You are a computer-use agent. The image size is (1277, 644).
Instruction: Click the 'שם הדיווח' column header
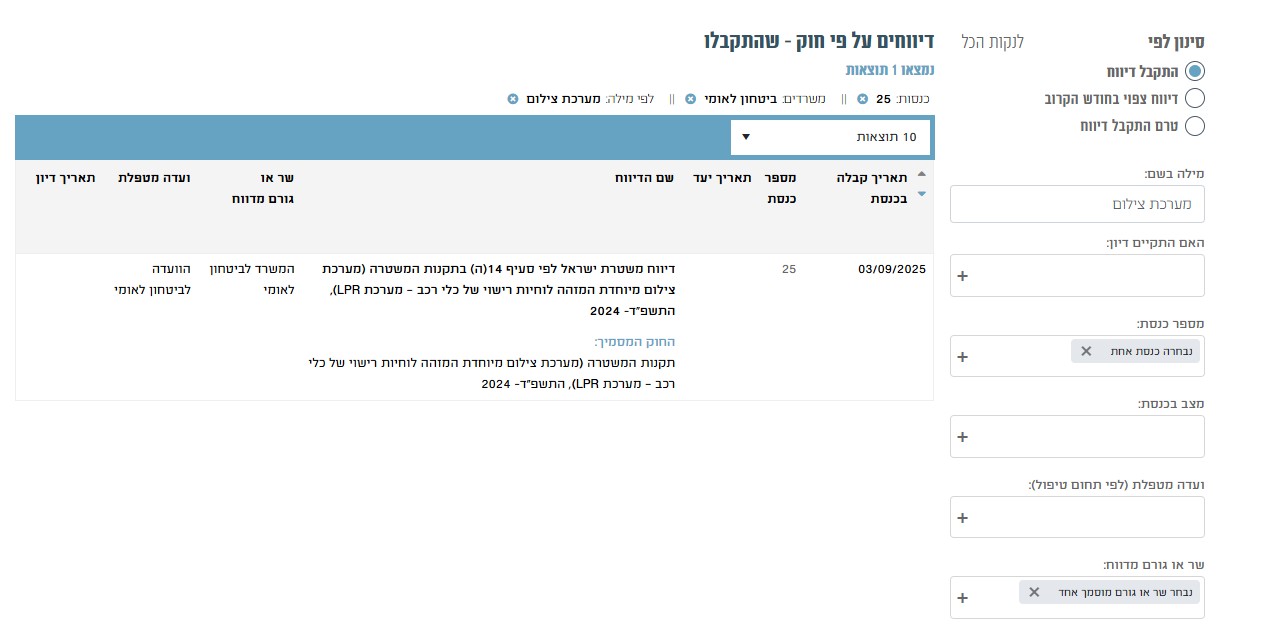(644, 178)
